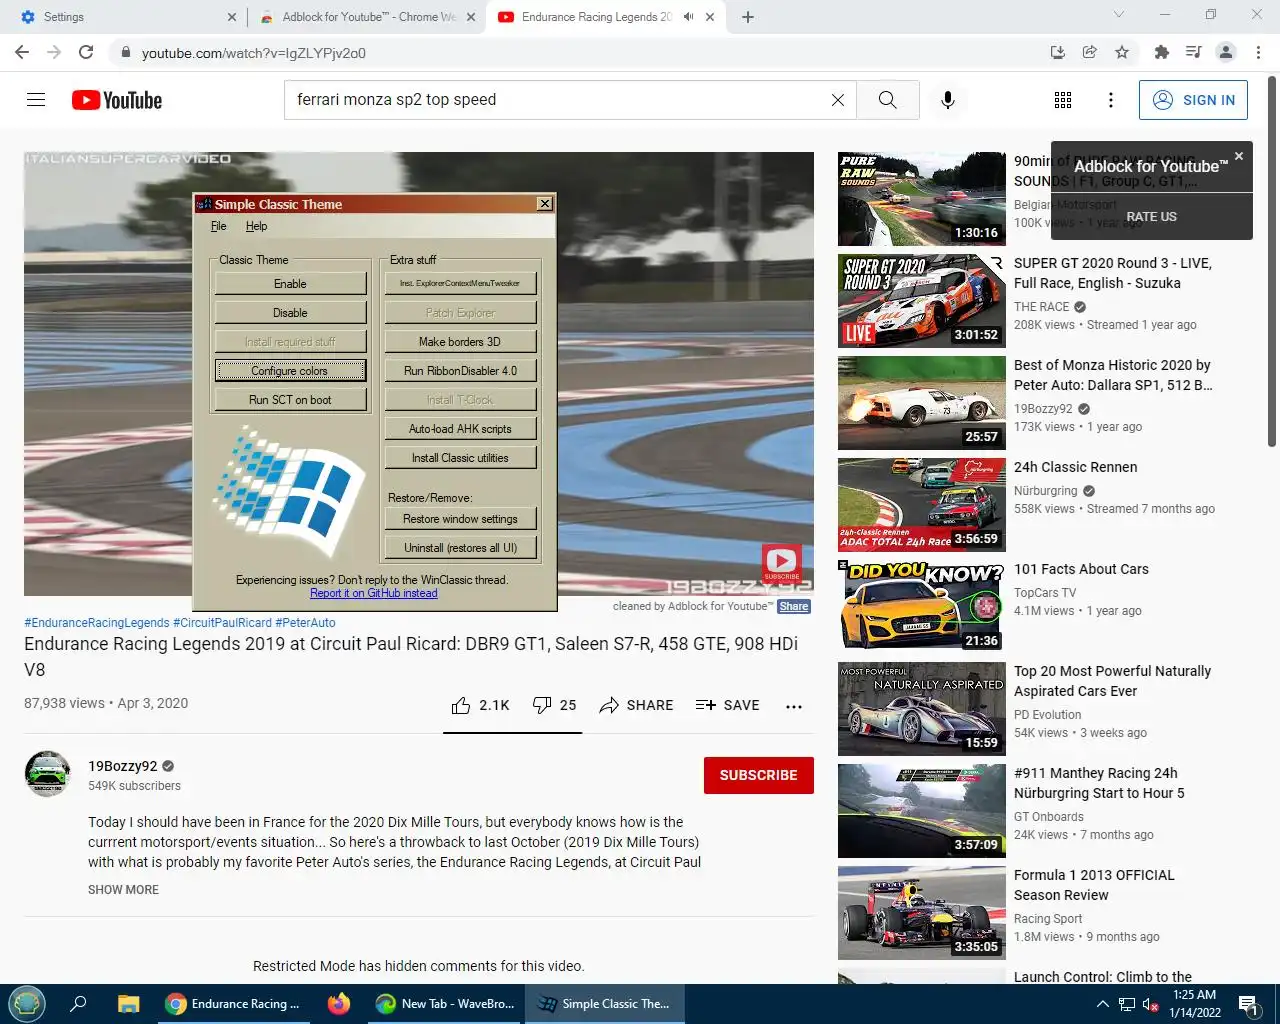Open Chrome three-dot menu
The width and height of the screenshot is (1280, 1024).
coord(1259,52)
